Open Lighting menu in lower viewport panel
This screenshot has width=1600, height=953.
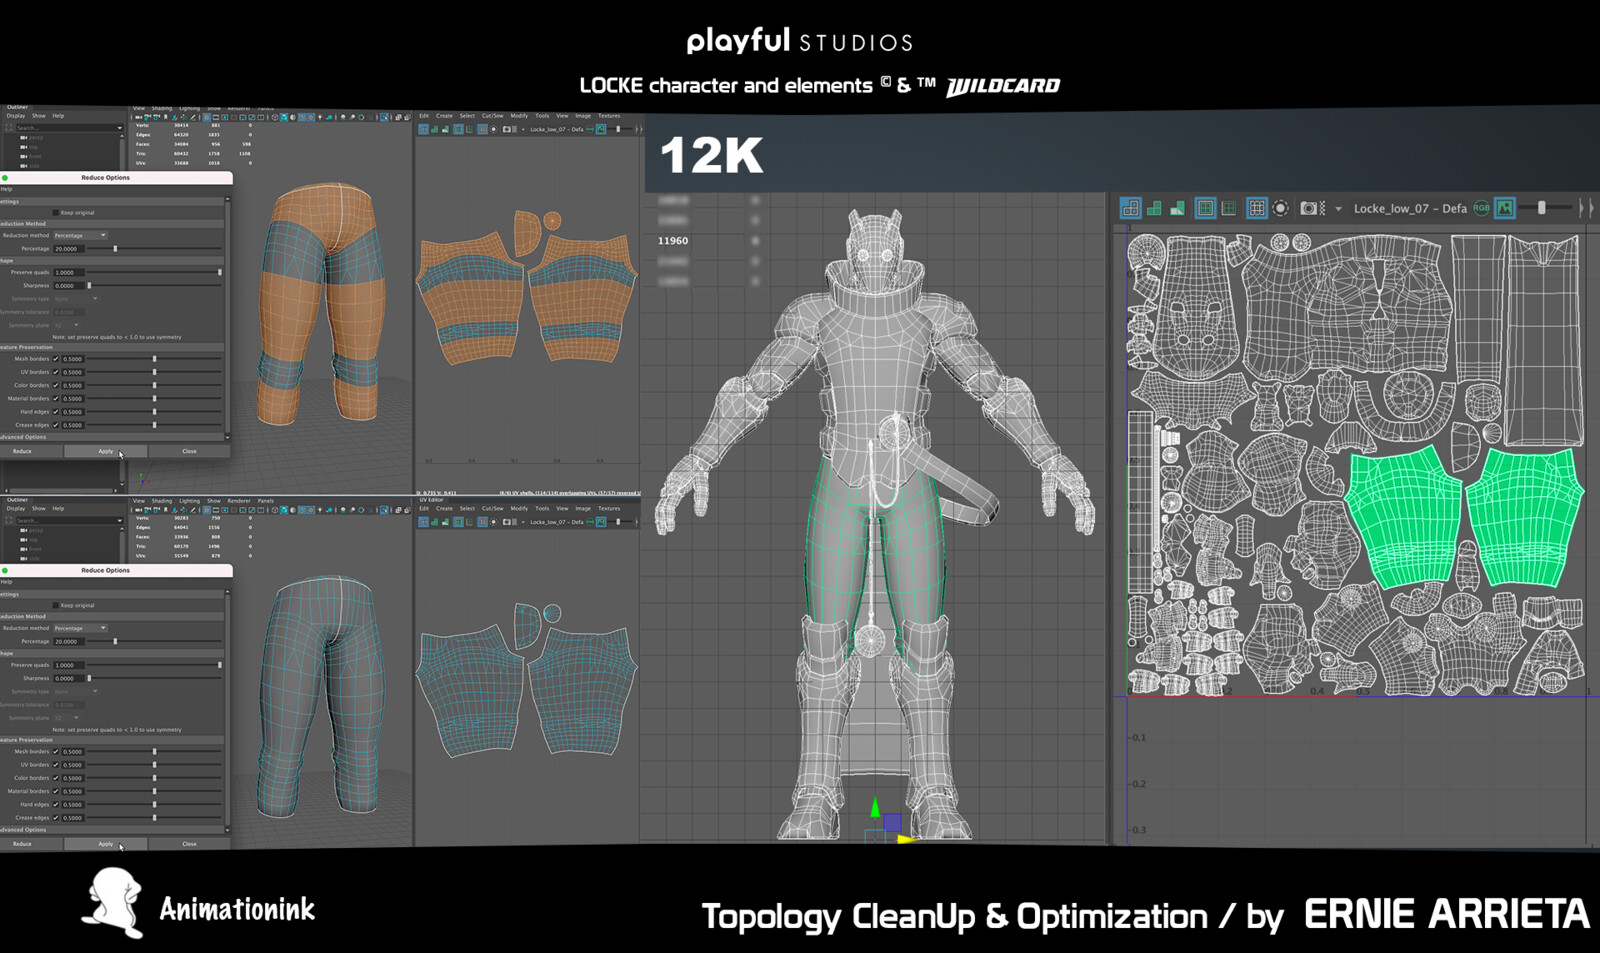tap(190, 501)
